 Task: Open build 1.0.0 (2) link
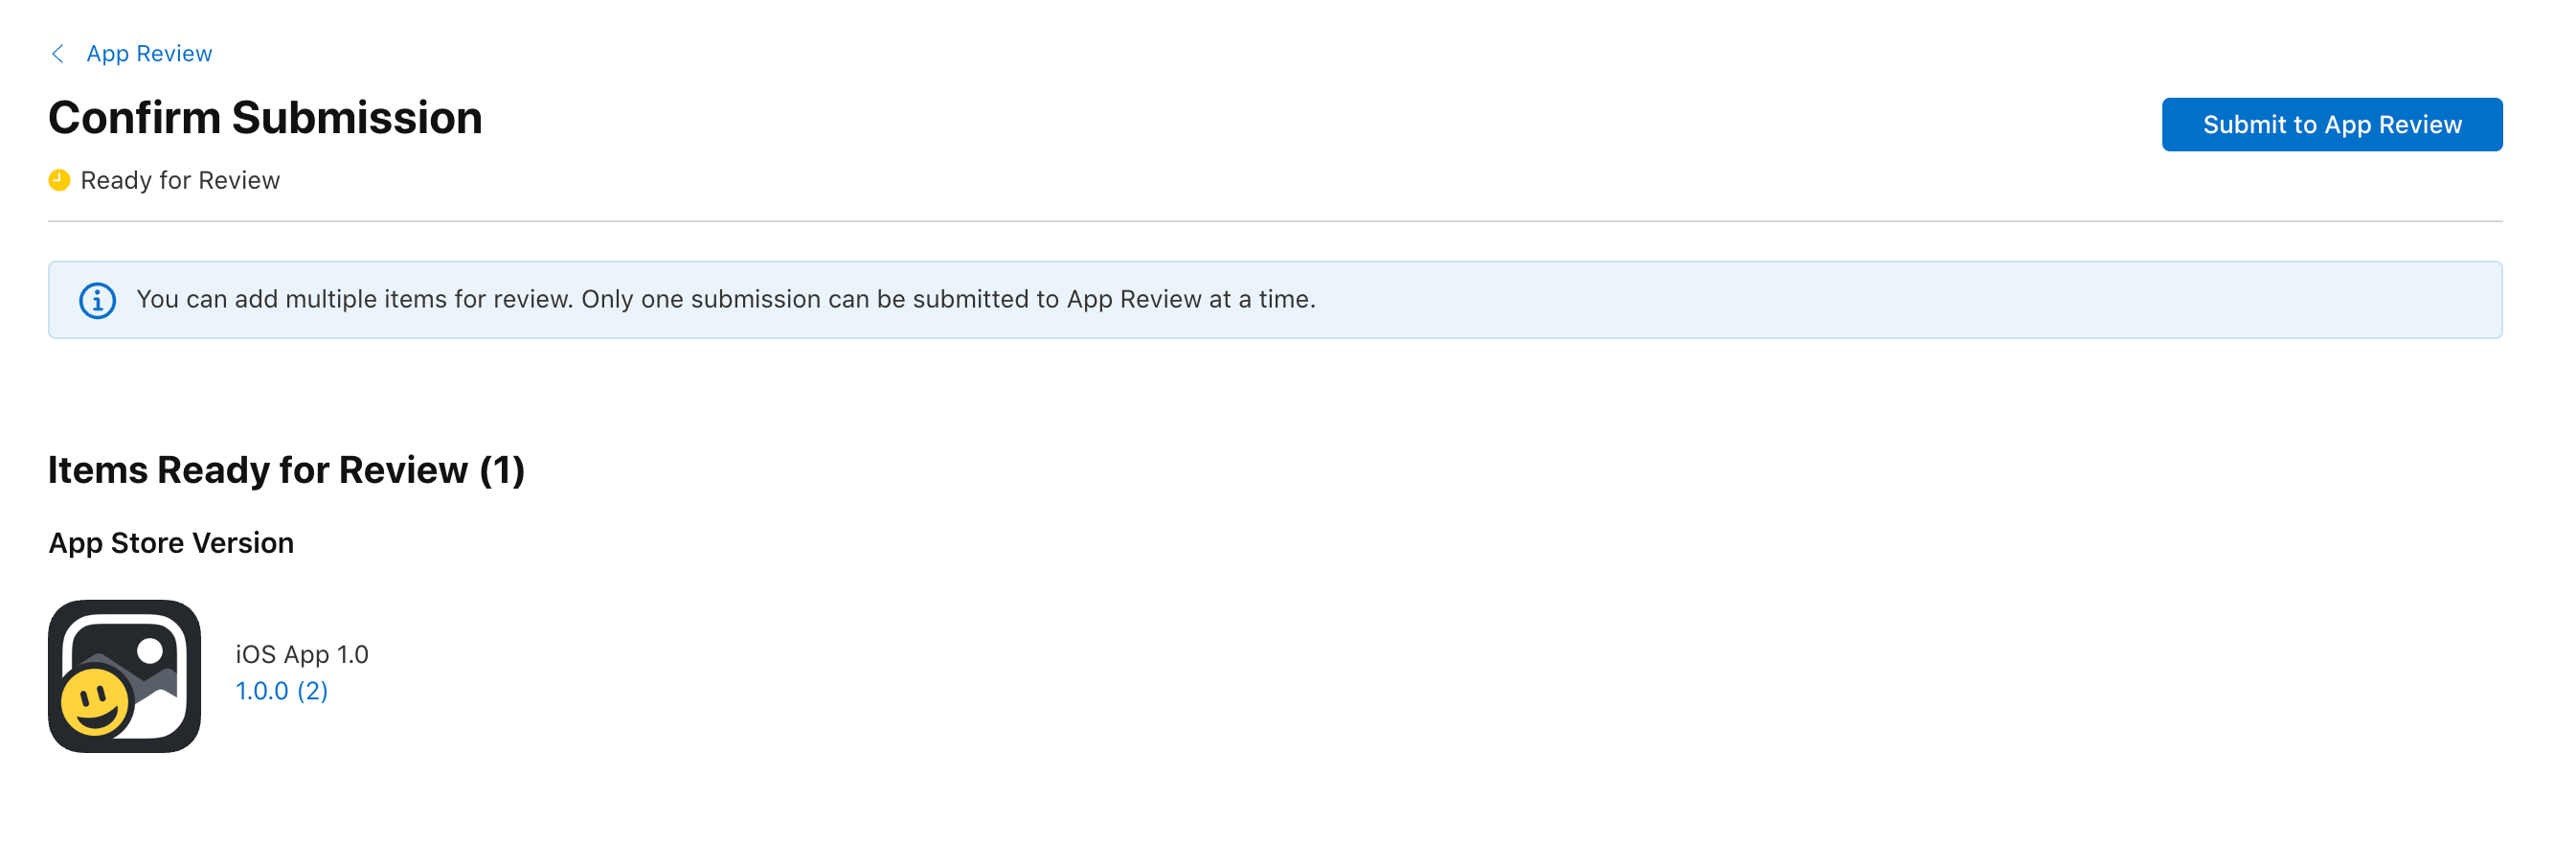281,691
